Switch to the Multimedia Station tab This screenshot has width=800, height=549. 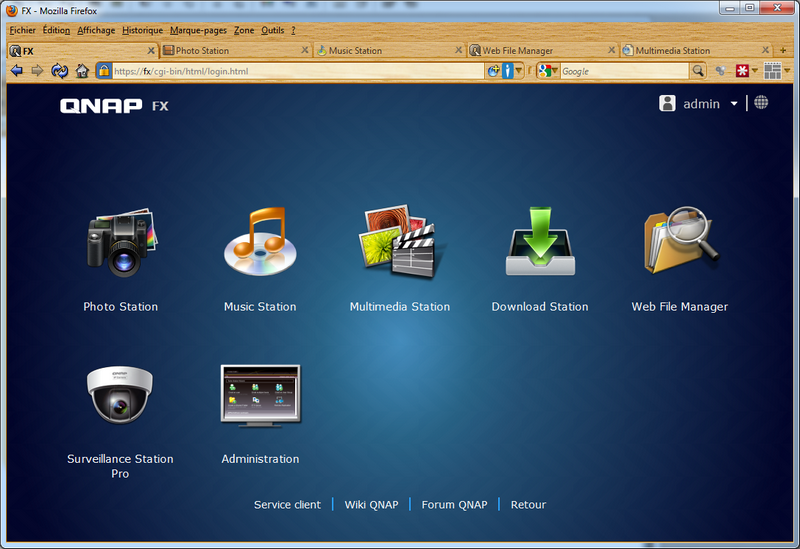click(696, 51)
